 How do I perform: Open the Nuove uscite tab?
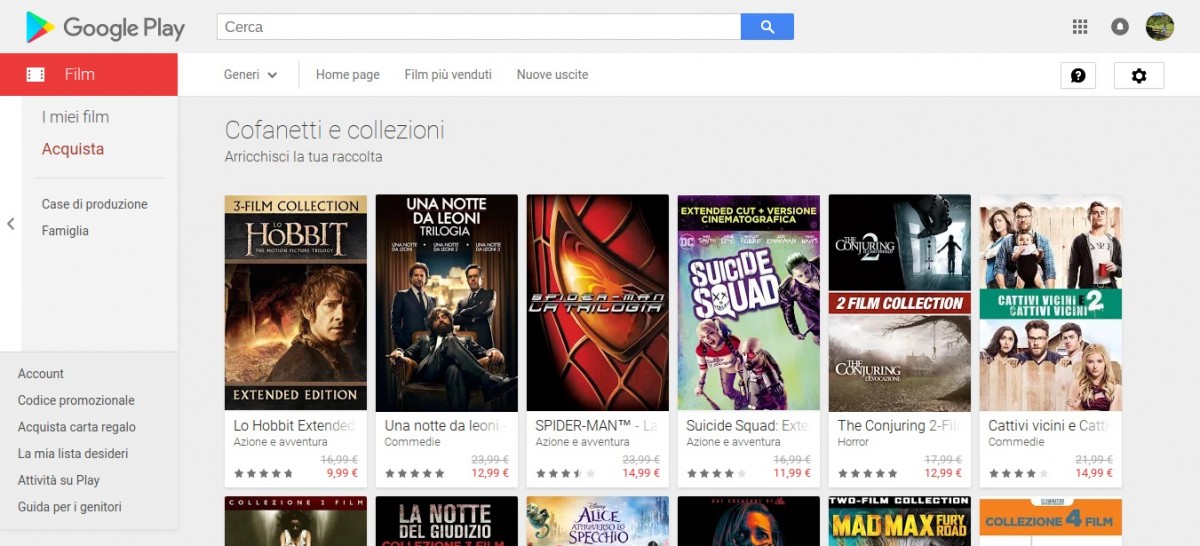[552, 75]
